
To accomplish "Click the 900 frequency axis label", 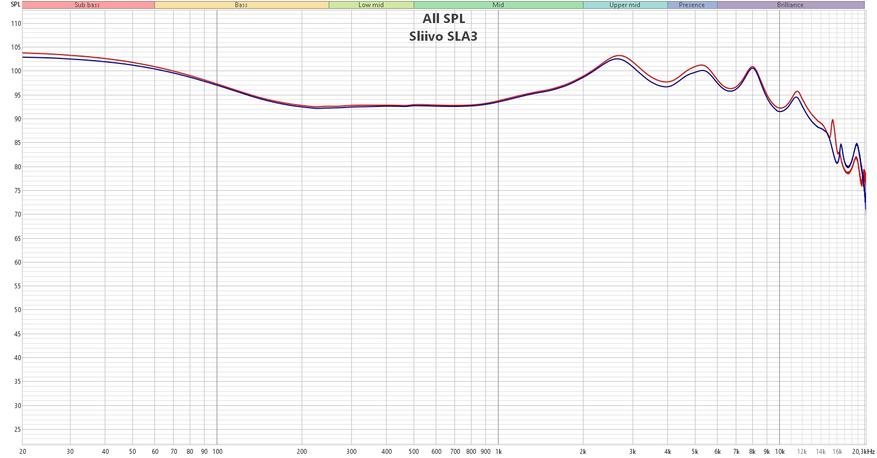I will [x=485, y=451].
